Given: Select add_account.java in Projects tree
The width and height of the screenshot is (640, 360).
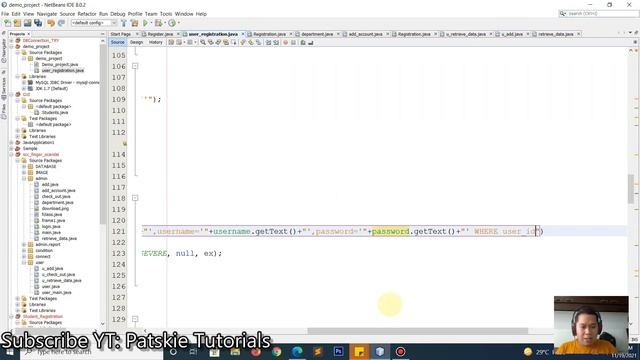Looking at the screenshot, I should [58, 191].
